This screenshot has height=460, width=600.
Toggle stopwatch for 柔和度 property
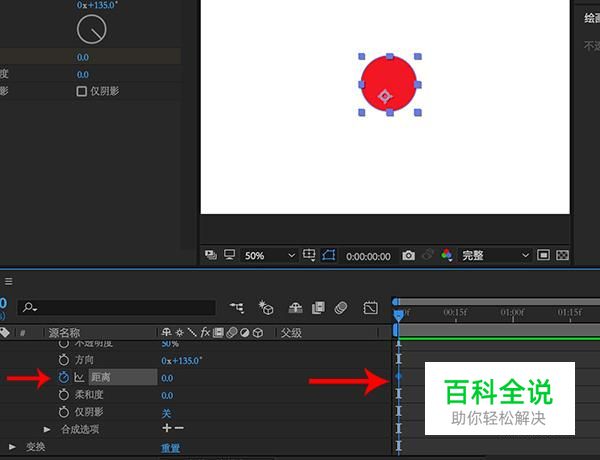click(x=64, y=395)
